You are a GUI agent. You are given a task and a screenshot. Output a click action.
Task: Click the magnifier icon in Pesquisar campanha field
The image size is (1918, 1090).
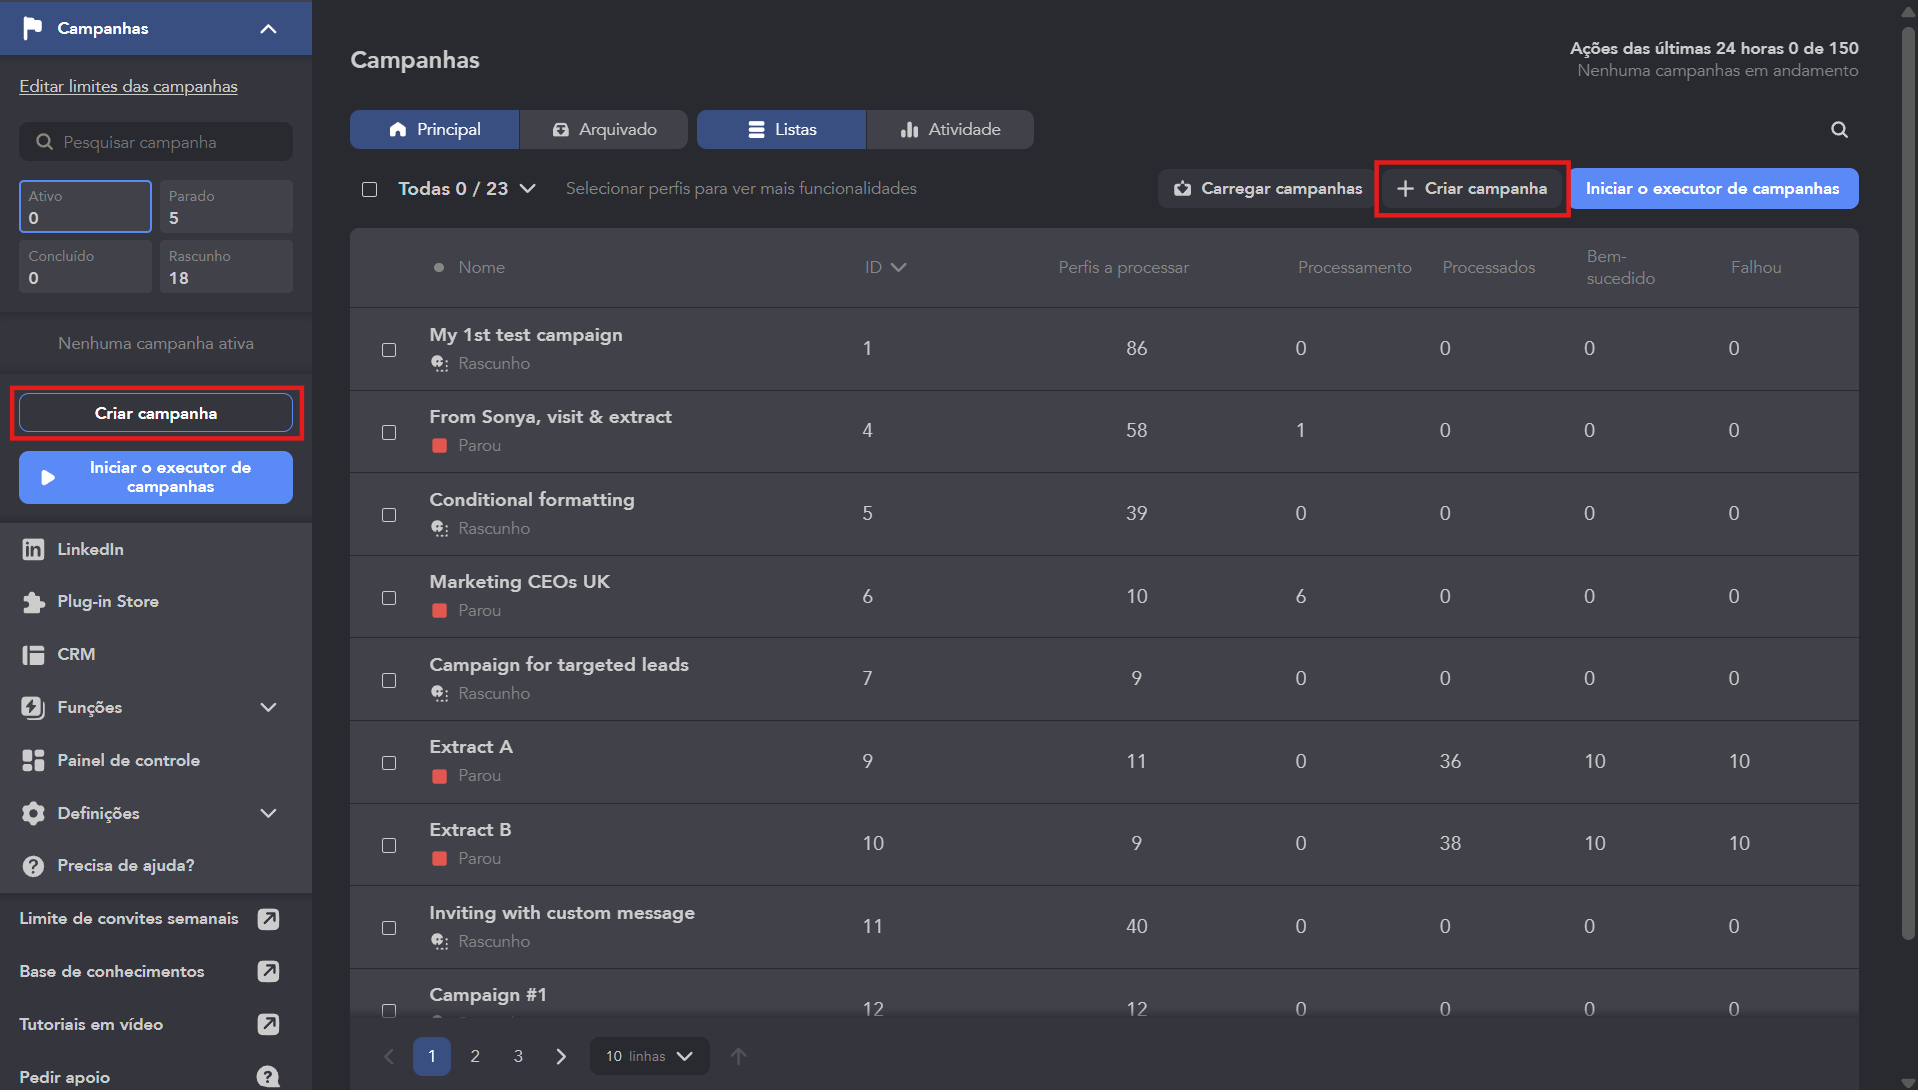(44, 142)
